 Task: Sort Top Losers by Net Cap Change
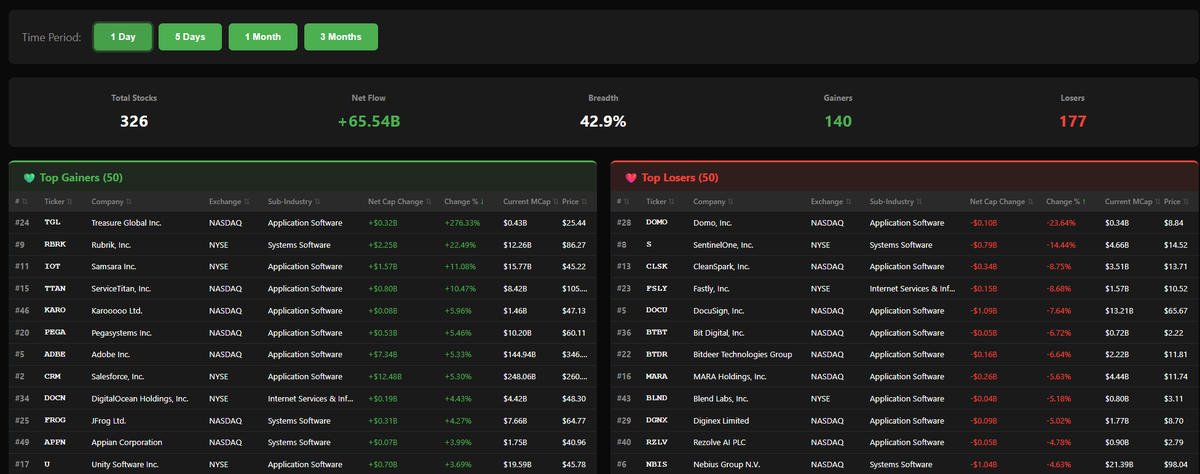1000,201
